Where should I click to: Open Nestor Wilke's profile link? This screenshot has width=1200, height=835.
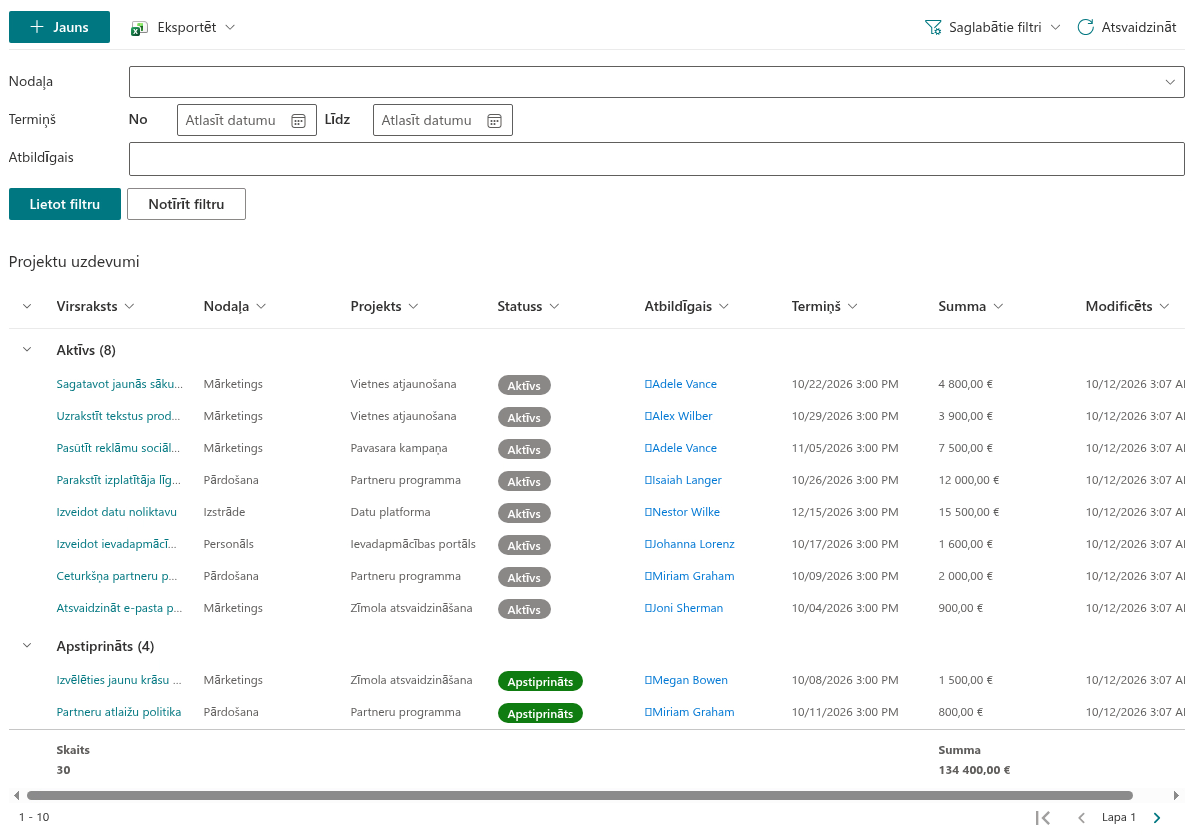coord(682,512)
